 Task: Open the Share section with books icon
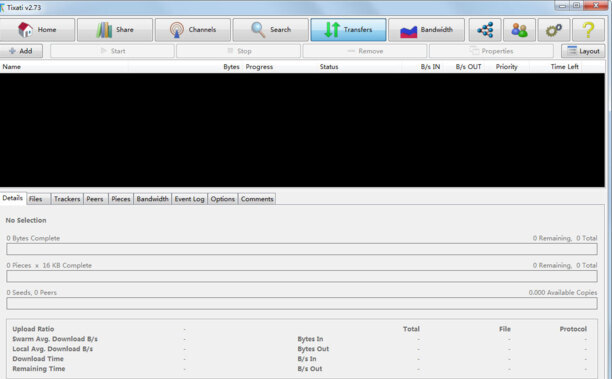click(x=115, y=30)
